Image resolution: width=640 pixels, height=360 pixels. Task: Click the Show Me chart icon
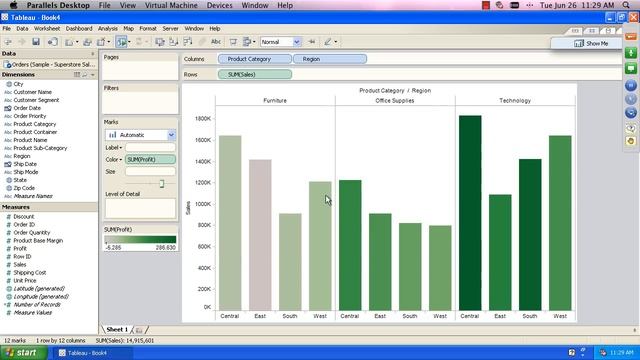click(579, 43)
